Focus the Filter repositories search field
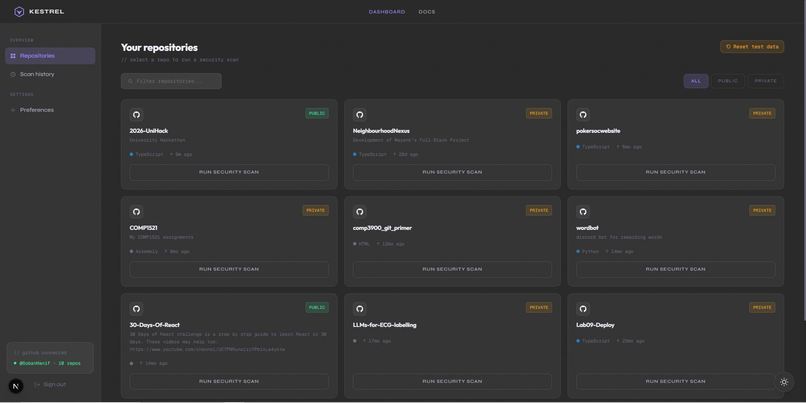The image size is (806, 403). click(171, 81)
